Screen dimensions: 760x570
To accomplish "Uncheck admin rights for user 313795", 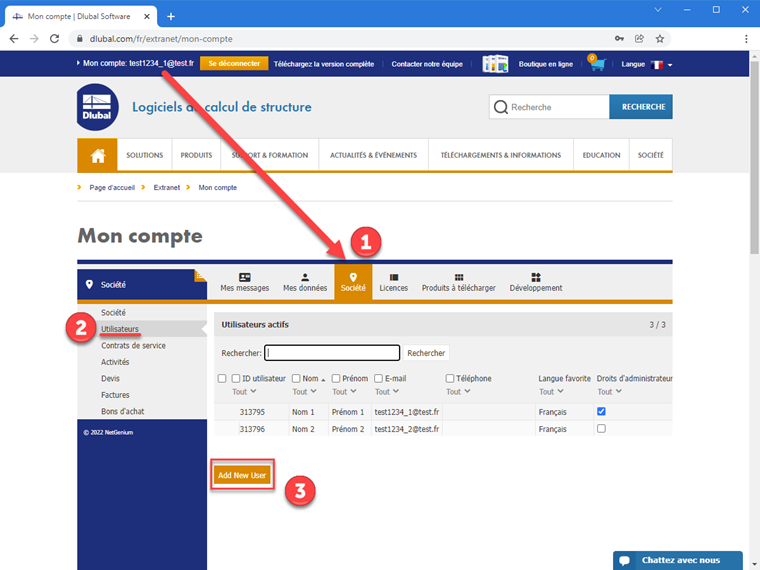I will click(601, 412).
